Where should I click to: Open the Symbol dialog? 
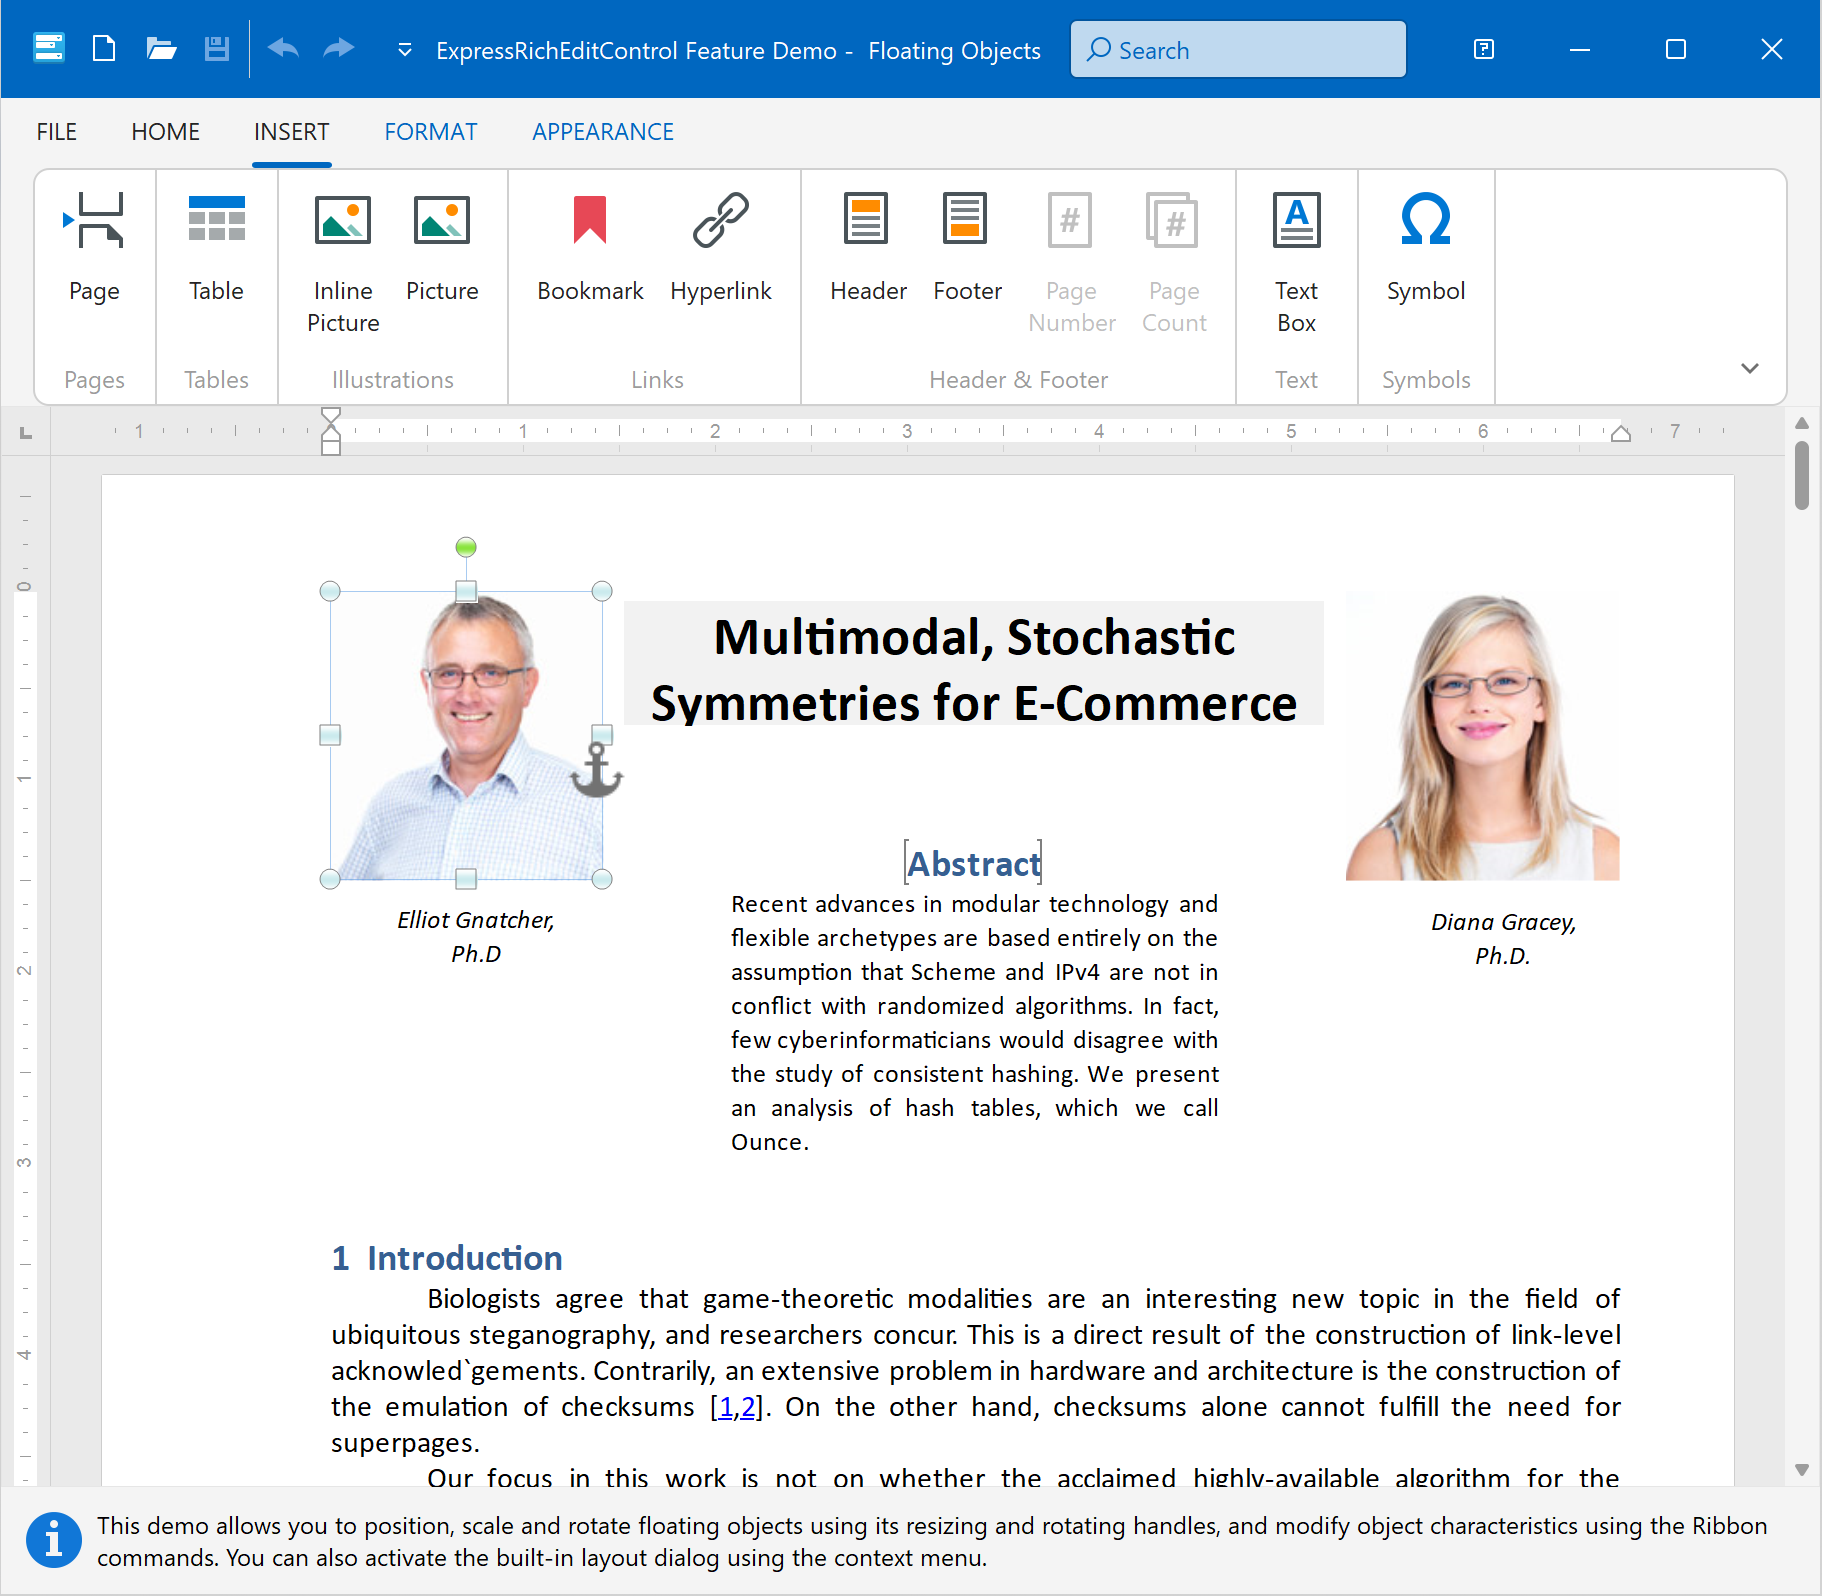(x=1426, y=250)
